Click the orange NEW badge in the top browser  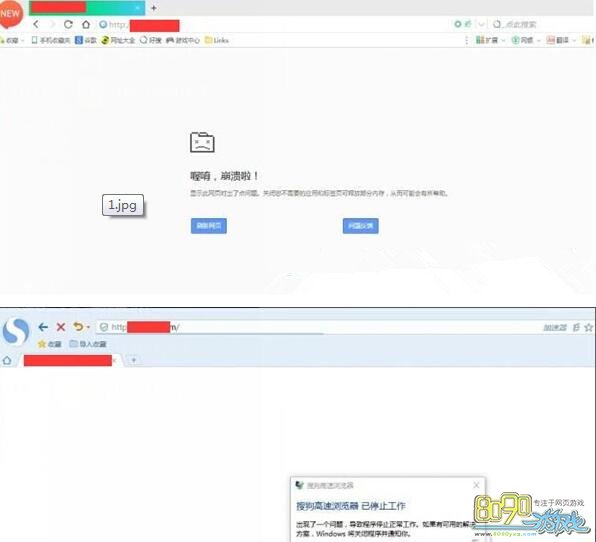tap(11, 14)
